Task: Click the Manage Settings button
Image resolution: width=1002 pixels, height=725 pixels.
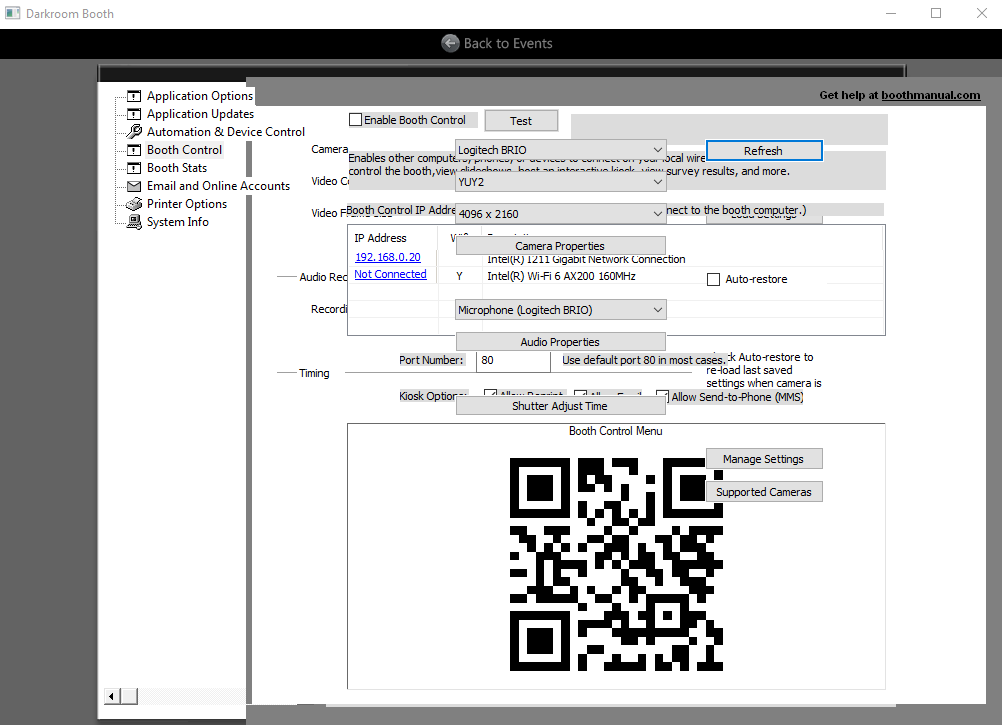Action: [x=764, y=459]
